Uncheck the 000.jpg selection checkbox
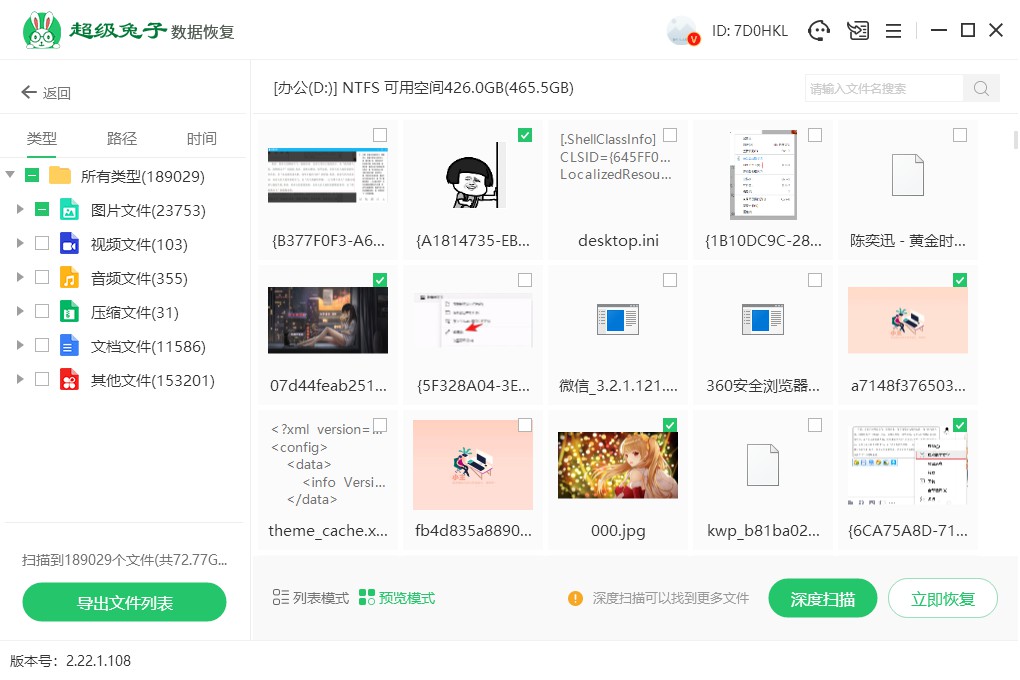This screenshot has height=680, width=1020. tap(669, 424)
